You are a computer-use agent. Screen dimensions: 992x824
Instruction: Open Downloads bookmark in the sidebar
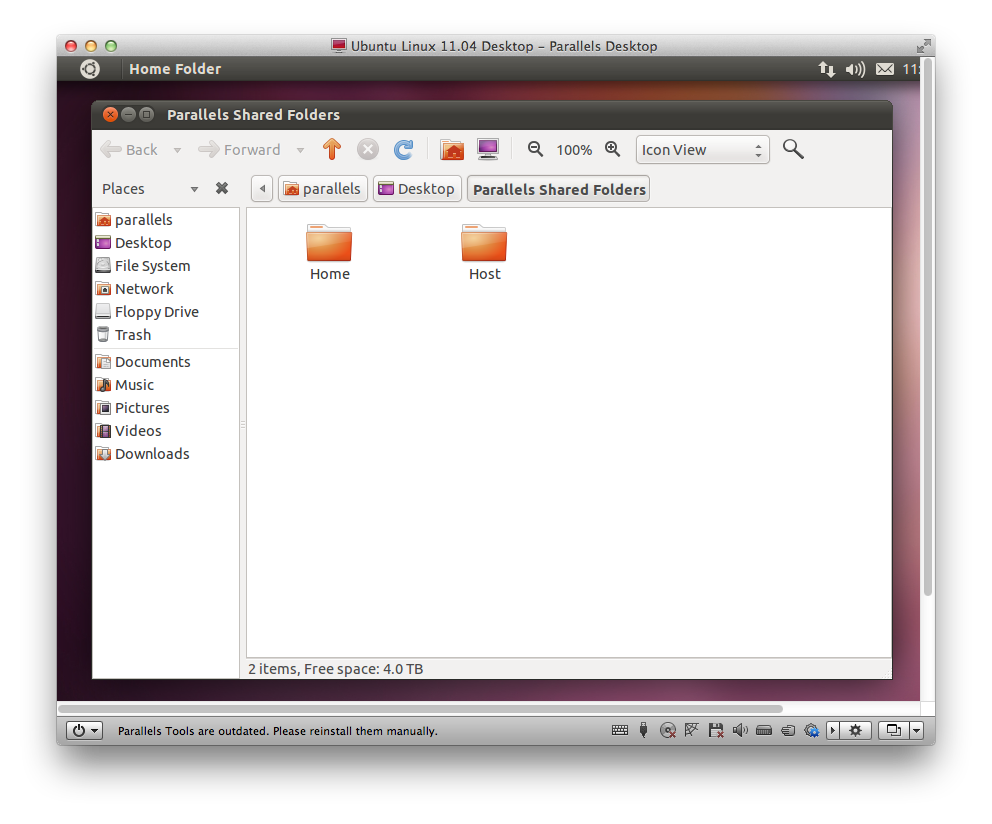point(166,454)
